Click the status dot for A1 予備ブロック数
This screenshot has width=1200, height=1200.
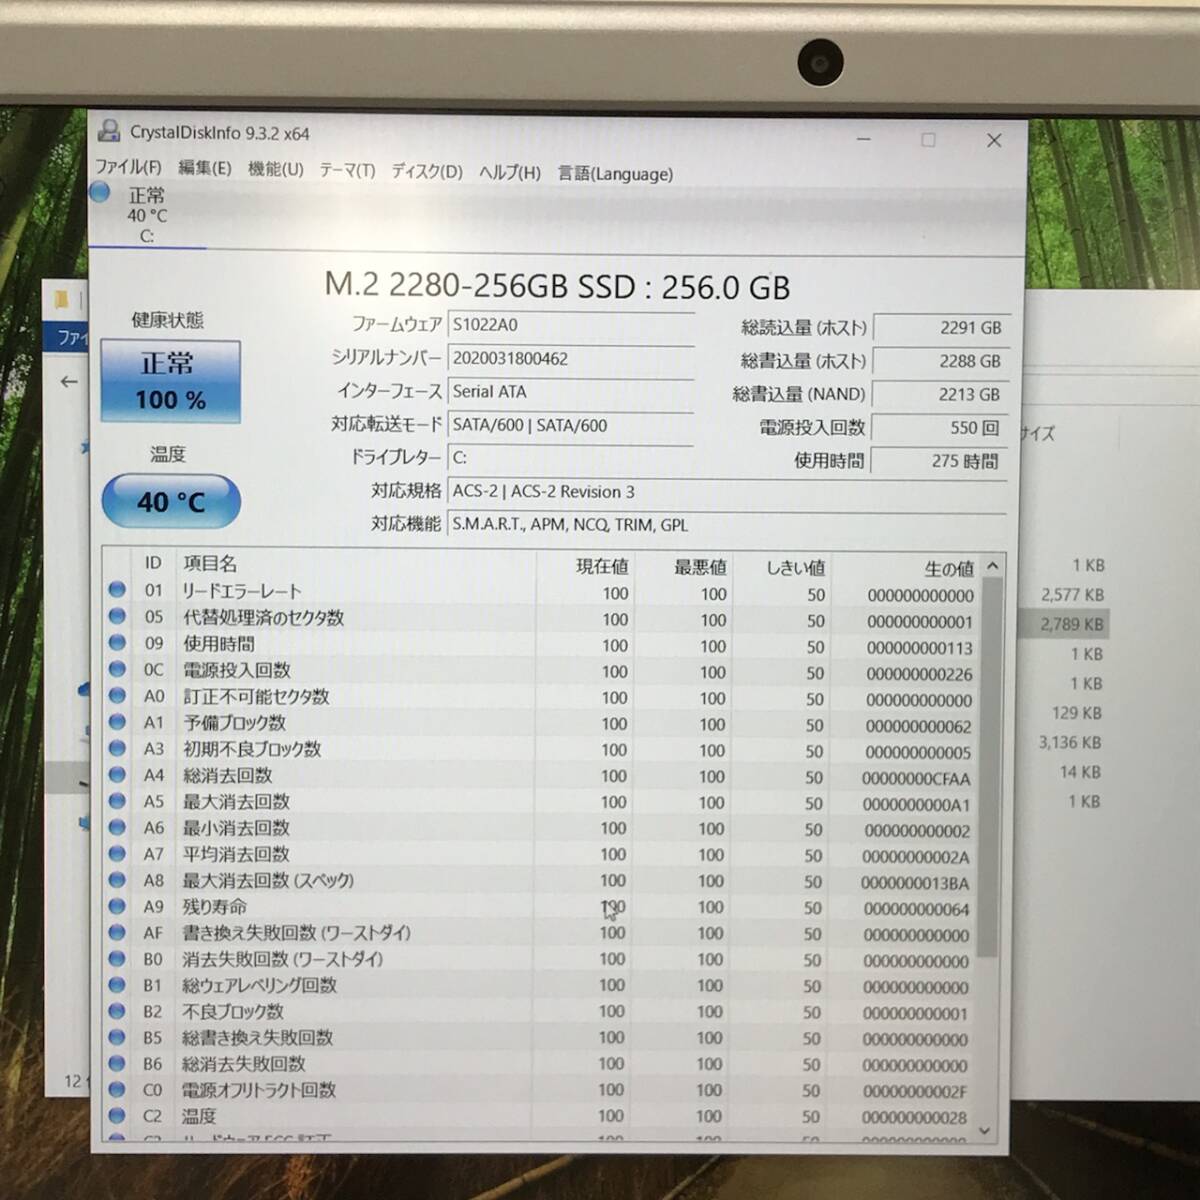117,721
